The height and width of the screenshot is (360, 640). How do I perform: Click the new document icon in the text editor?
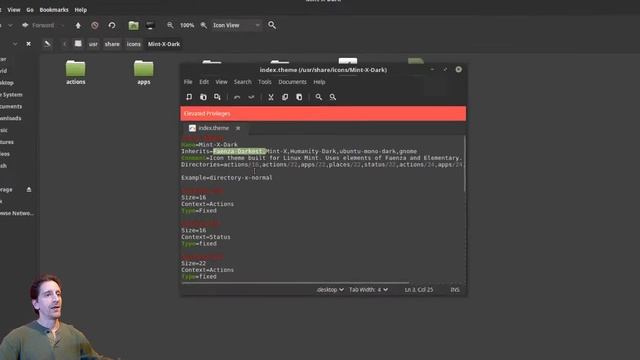pos(189,97)
